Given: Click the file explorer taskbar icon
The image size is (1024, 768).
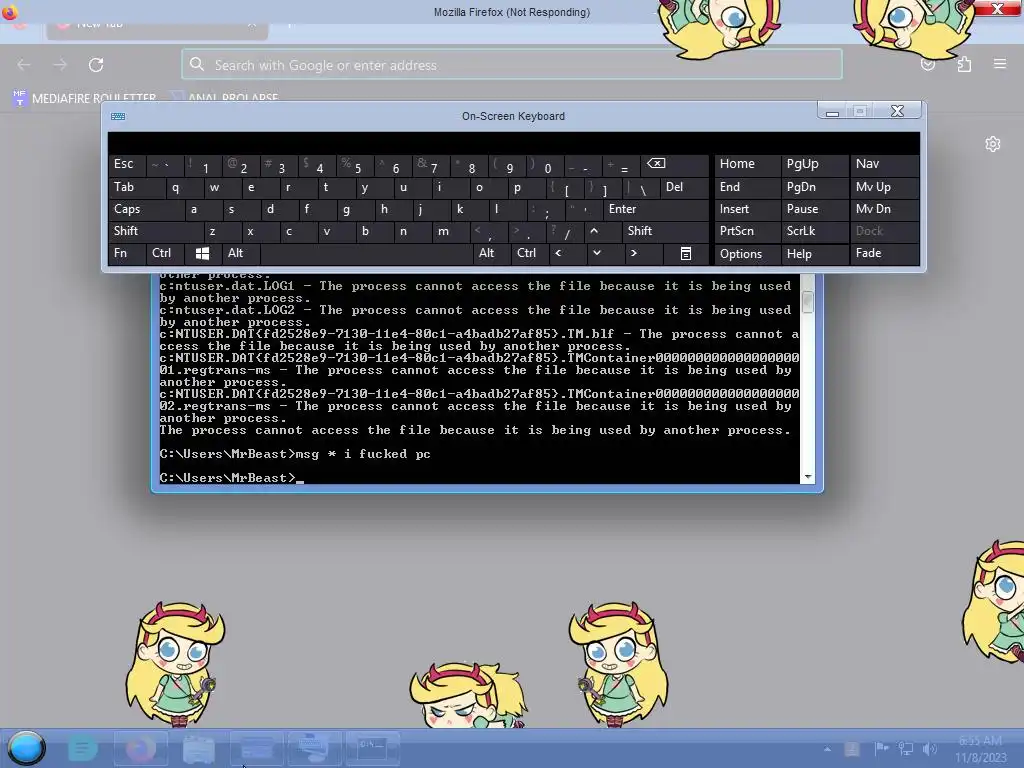Looking at the screenshot, I should 199,749.
